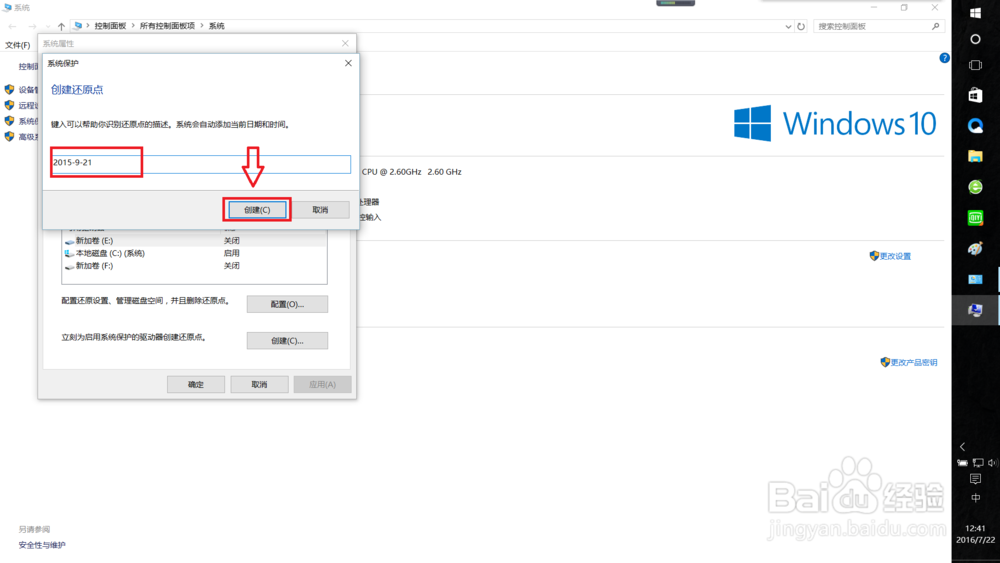
Task: Expand chevron after 所有控制面板项 breadcrumb
Action: click(202, 26)
